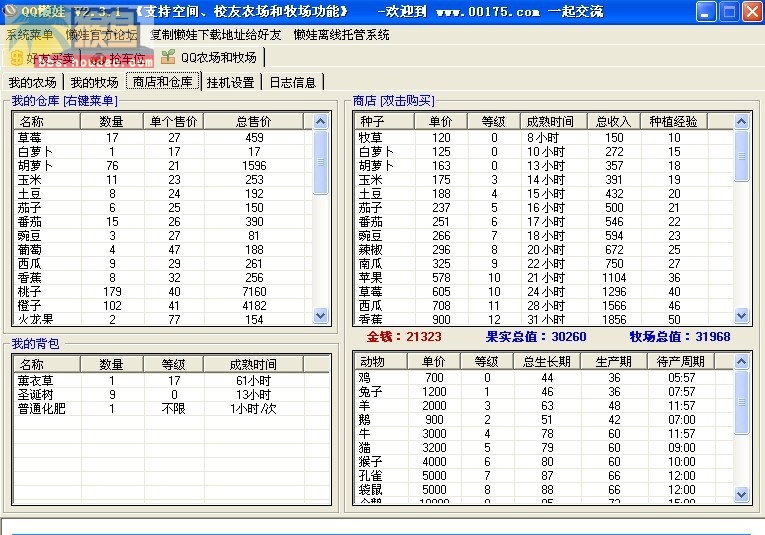Sort warehouse by 名称 column header

pyautogui.click(x=47, y=121)
